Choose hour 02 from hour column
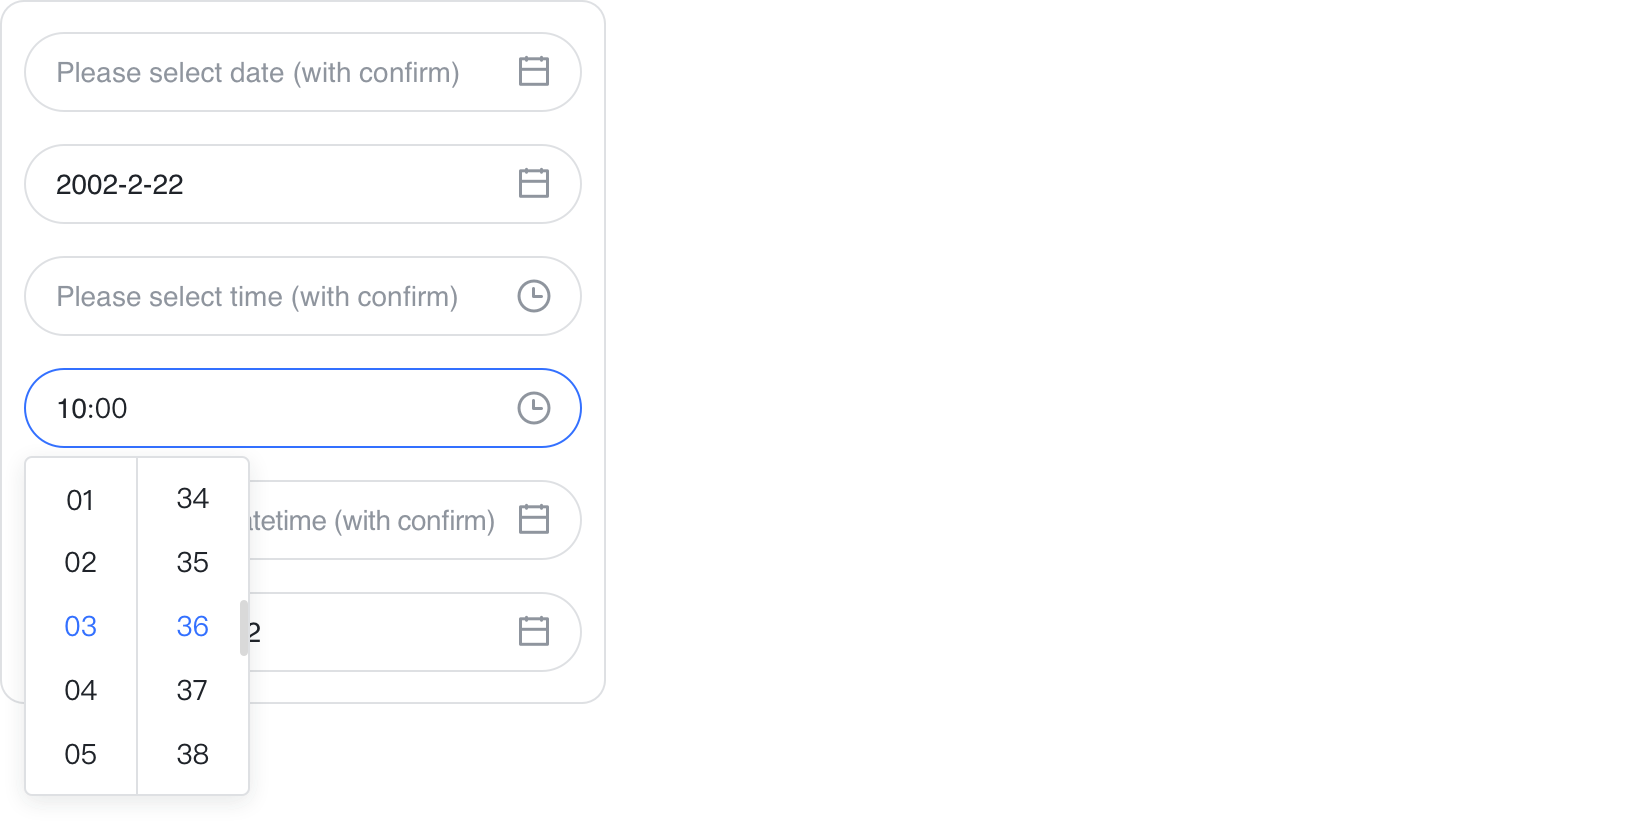 [x=81, y=563]
